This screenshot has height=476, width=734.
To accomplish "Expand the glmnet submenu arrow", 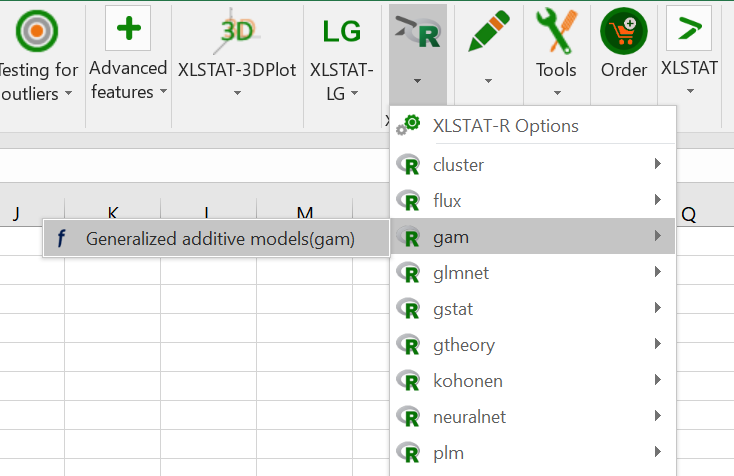I will pyautogui.click(x=657, y=272).
